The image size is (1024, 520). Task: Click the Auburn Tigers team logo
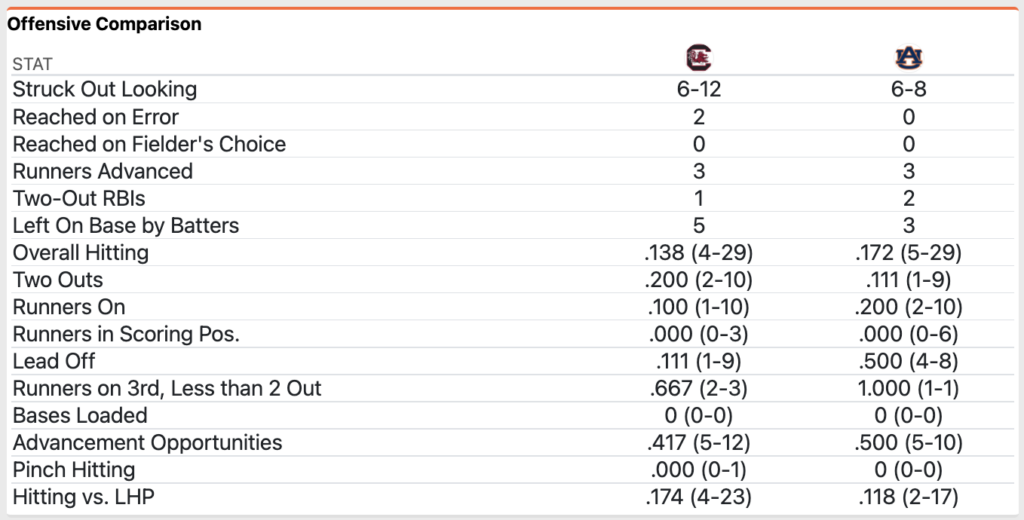coord(908,58)
